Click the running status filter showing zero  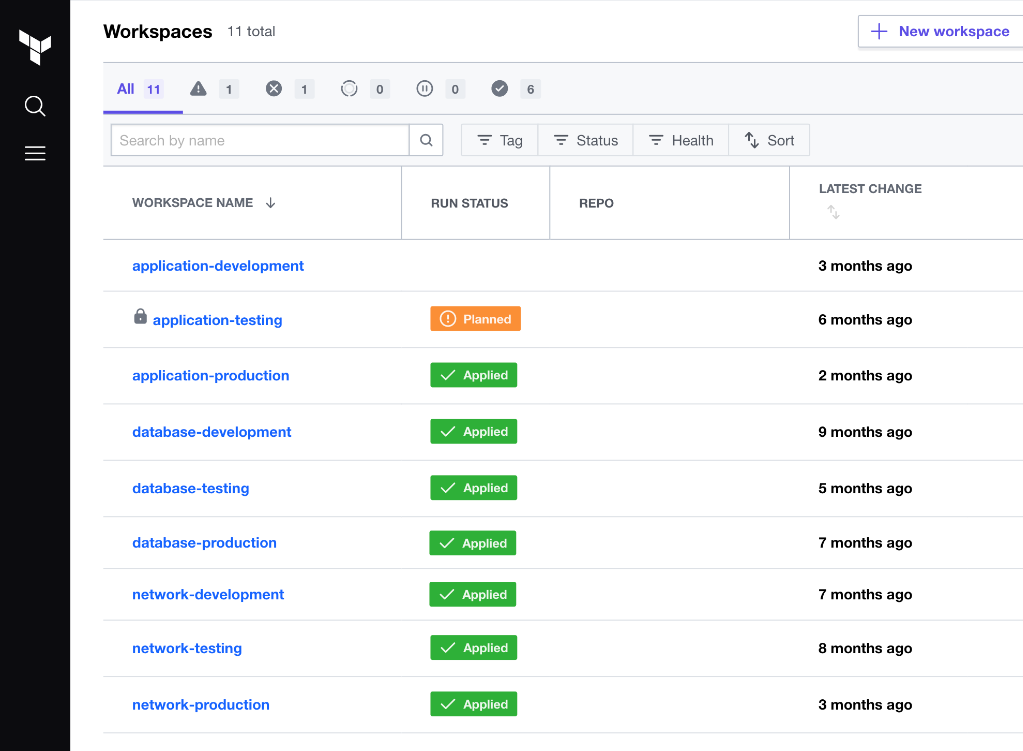pos(350,88)
